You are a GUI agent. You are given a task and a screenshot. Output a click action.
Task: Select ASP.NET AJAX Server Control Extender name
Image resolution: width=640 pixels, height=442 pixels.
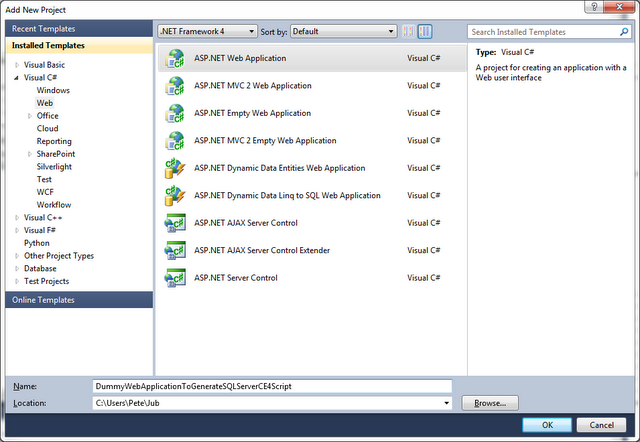tap(262, 250)
